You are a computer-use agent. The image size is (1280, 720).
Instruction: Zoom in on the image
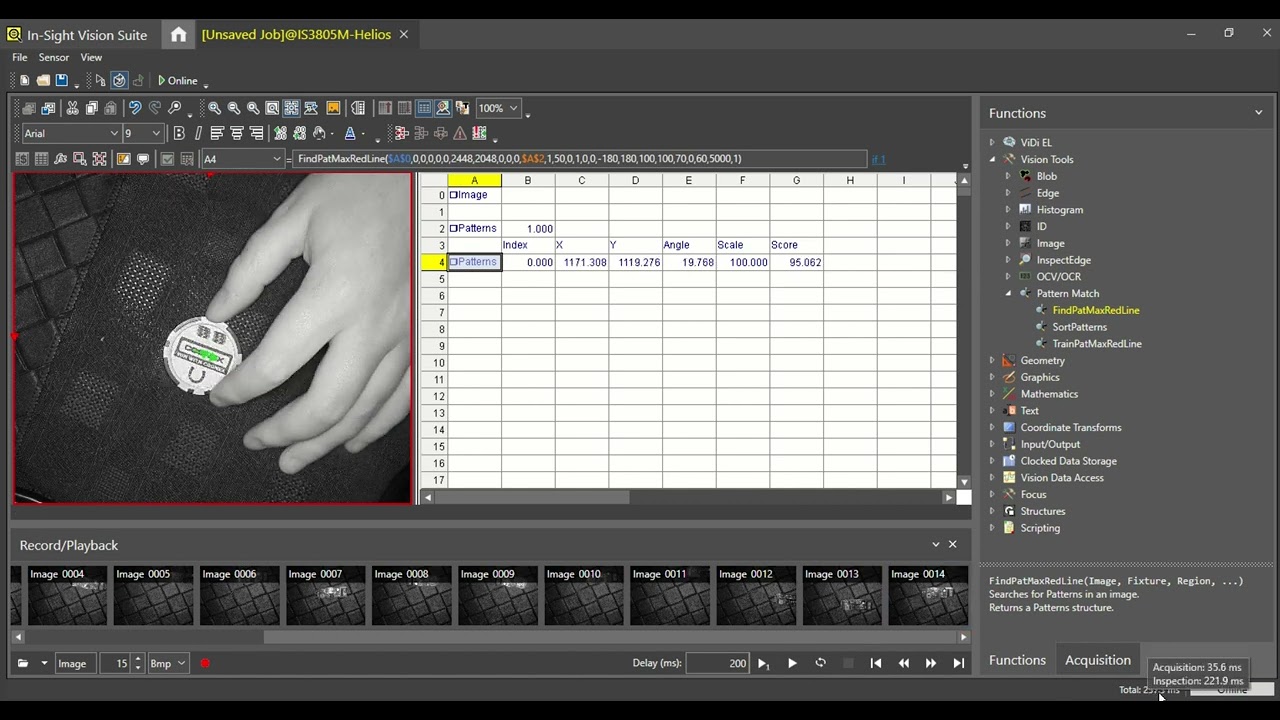(x=214, y=108)
